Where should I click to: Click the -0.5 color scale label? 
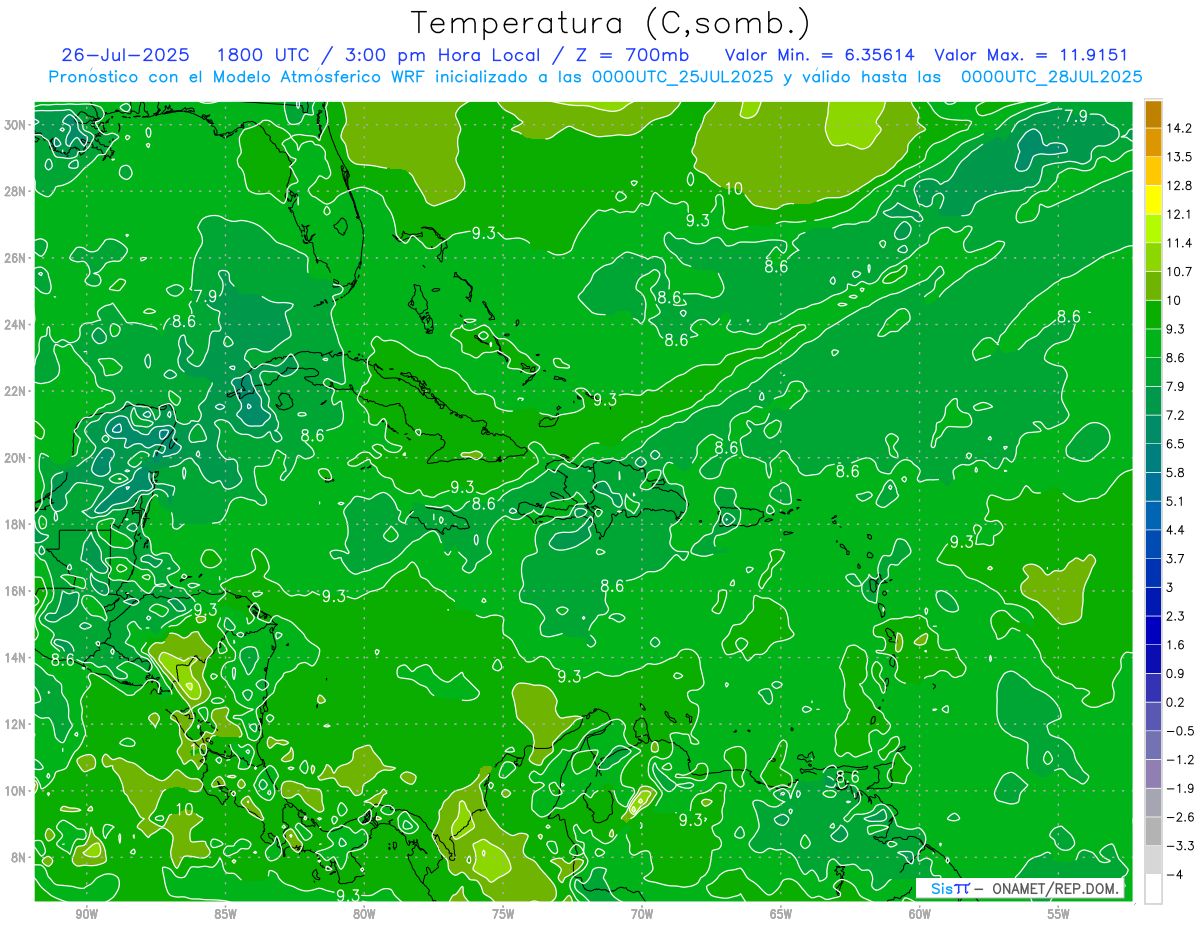(1180, 731)
